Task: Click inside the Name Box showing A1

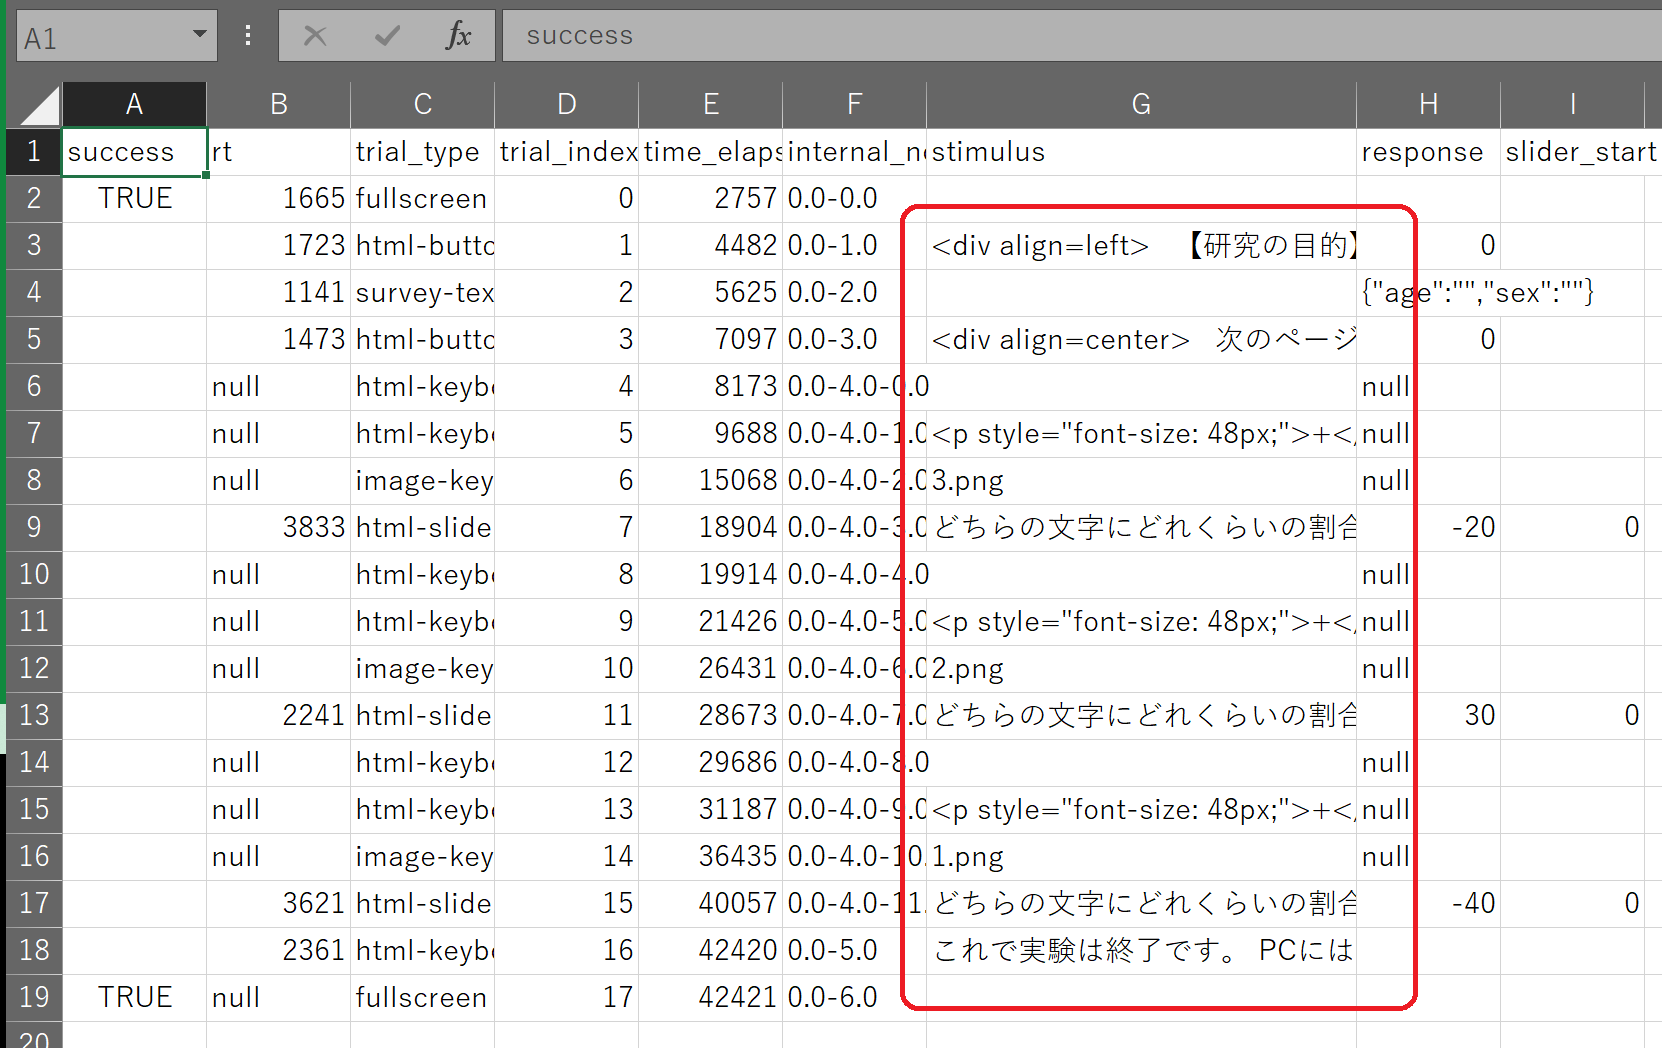Action: pyautogui.click(x=100, y=35)
